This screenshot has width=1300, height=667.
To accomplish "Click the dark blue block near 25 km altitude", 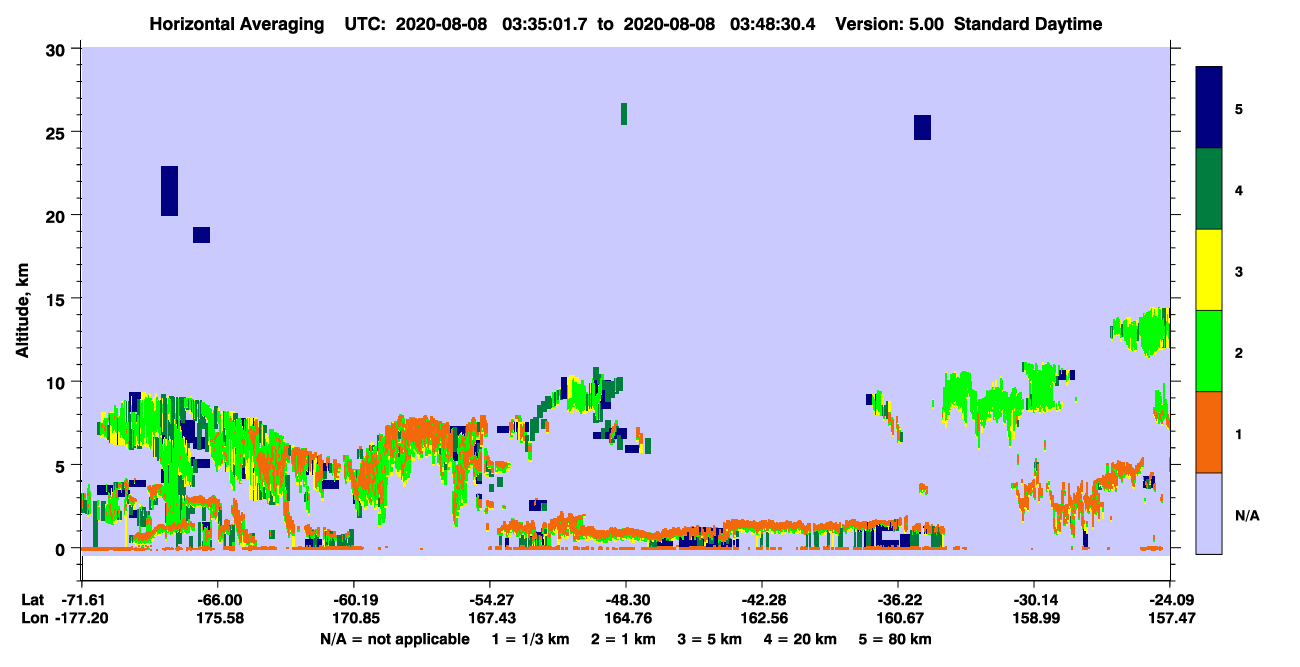I will [922, 127].
